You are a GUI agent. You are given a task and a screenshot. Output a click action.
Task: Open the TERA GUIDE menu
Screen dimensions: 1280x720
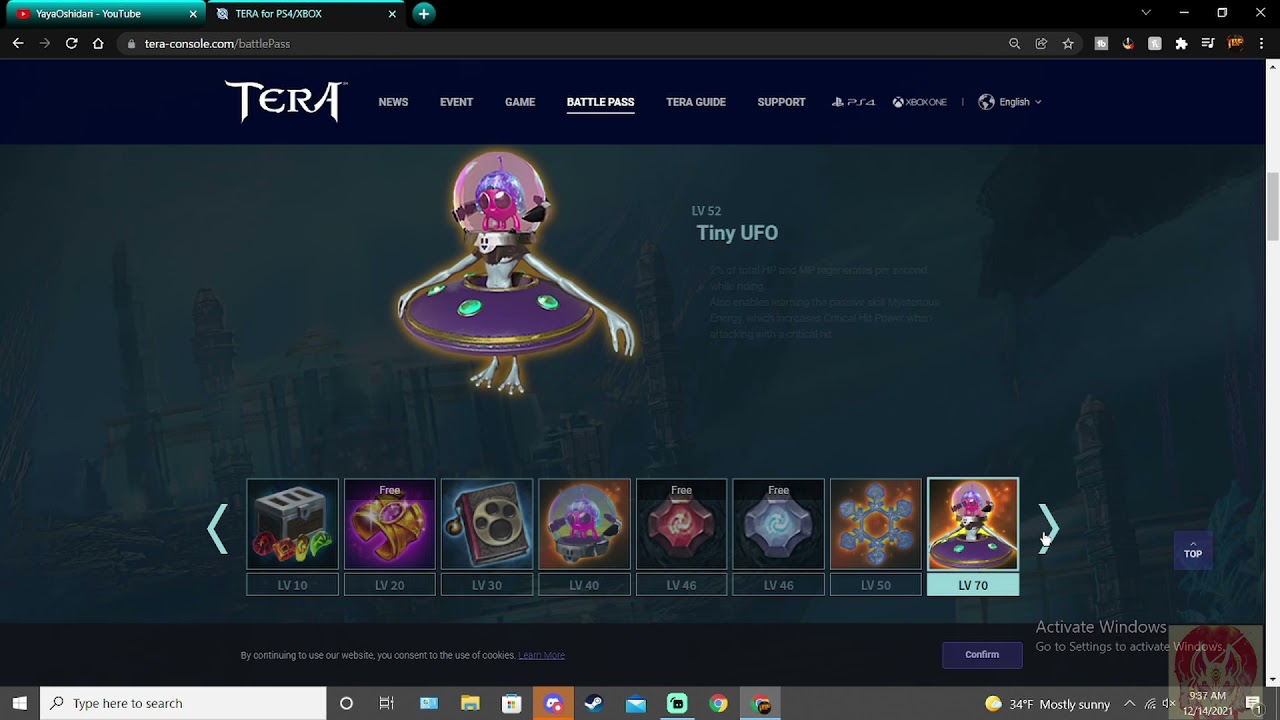(x=696, y=102)
